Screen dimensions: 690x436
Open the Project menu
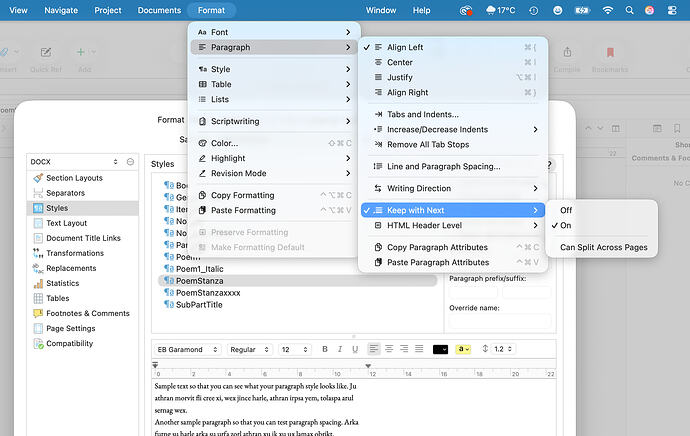(108, 10)
